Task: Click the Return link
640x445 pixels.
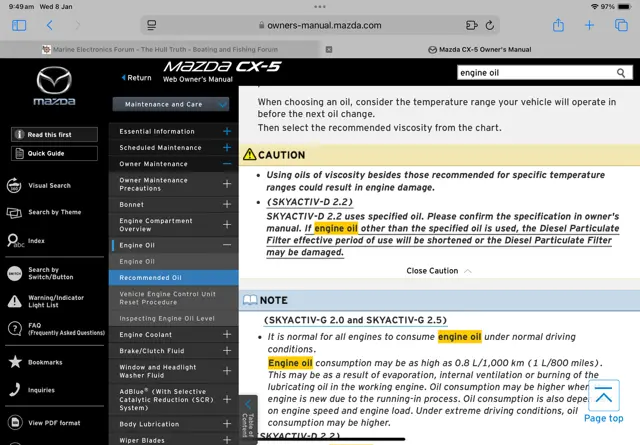Action: pyautogui.click(x=137, y=77)
